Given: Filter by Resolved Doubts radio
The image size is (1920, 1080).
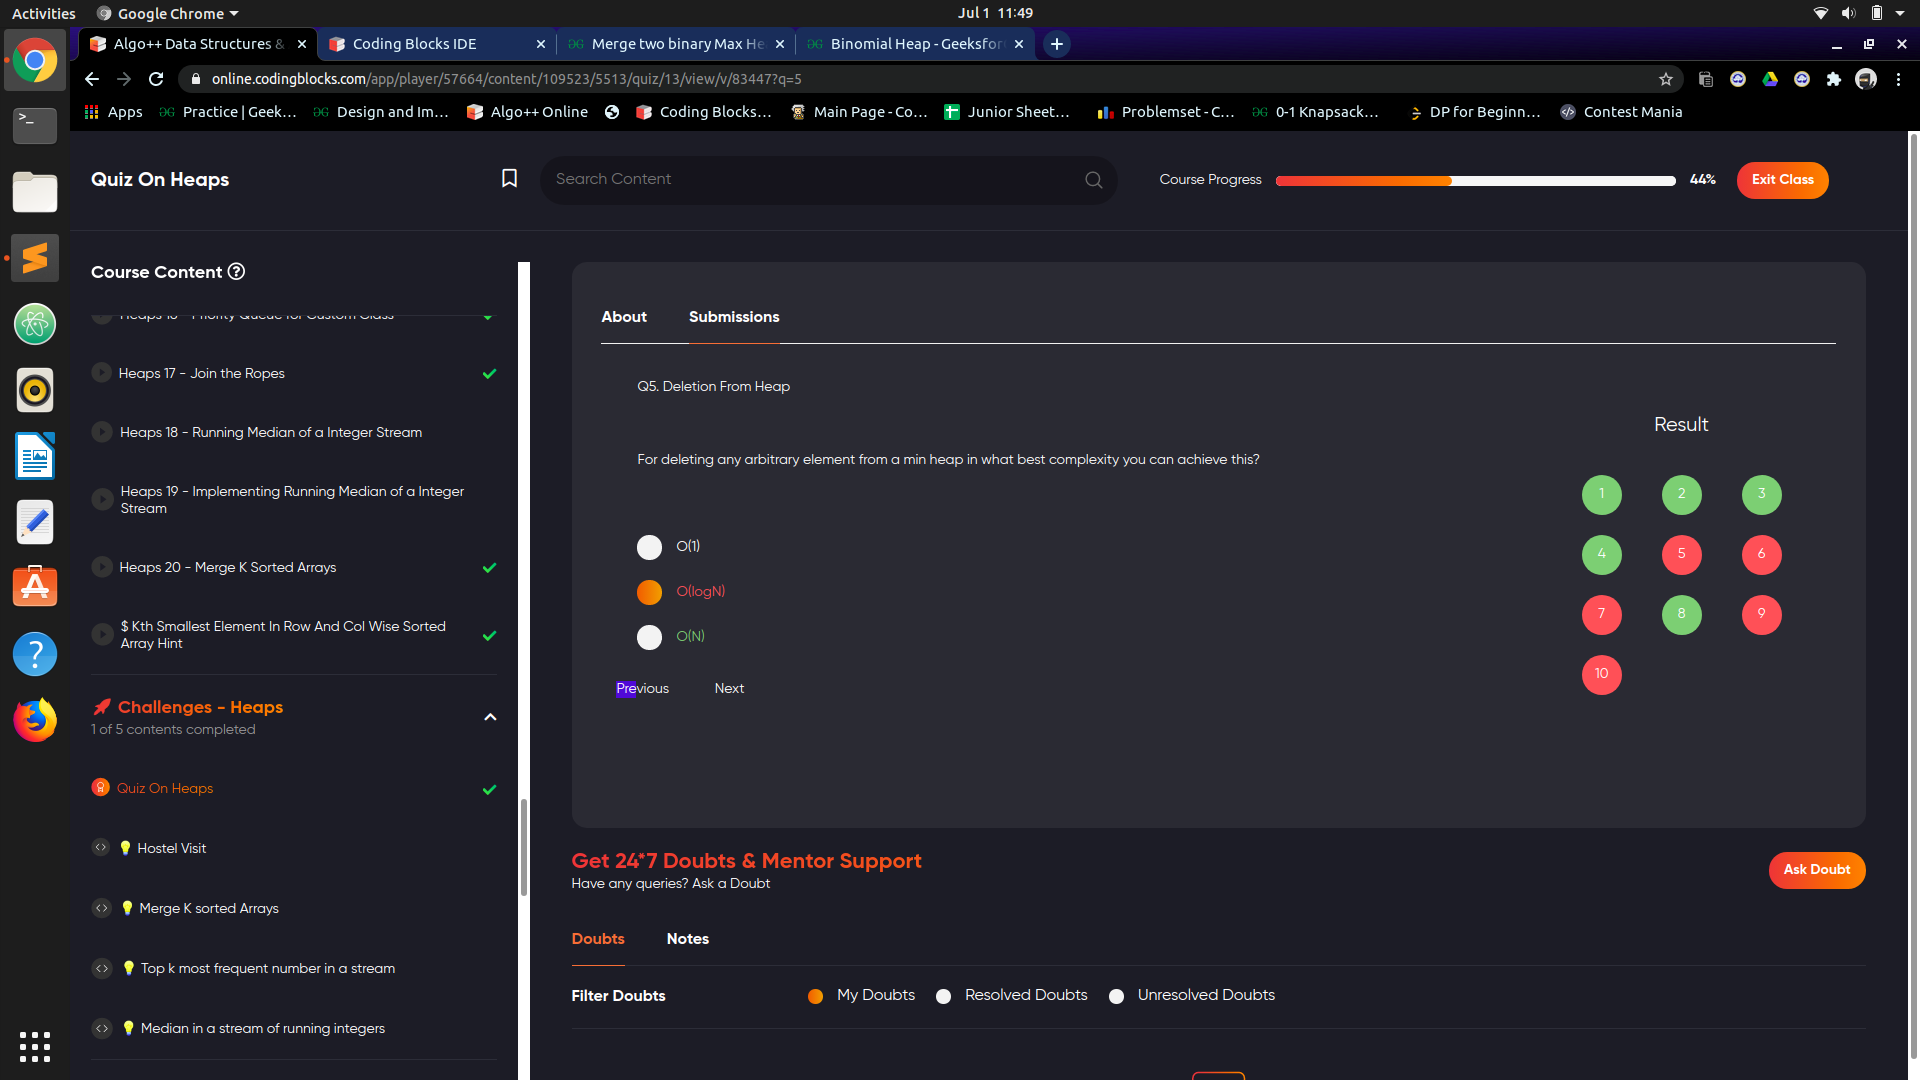Looking at the screenshot, I should 943,996.
